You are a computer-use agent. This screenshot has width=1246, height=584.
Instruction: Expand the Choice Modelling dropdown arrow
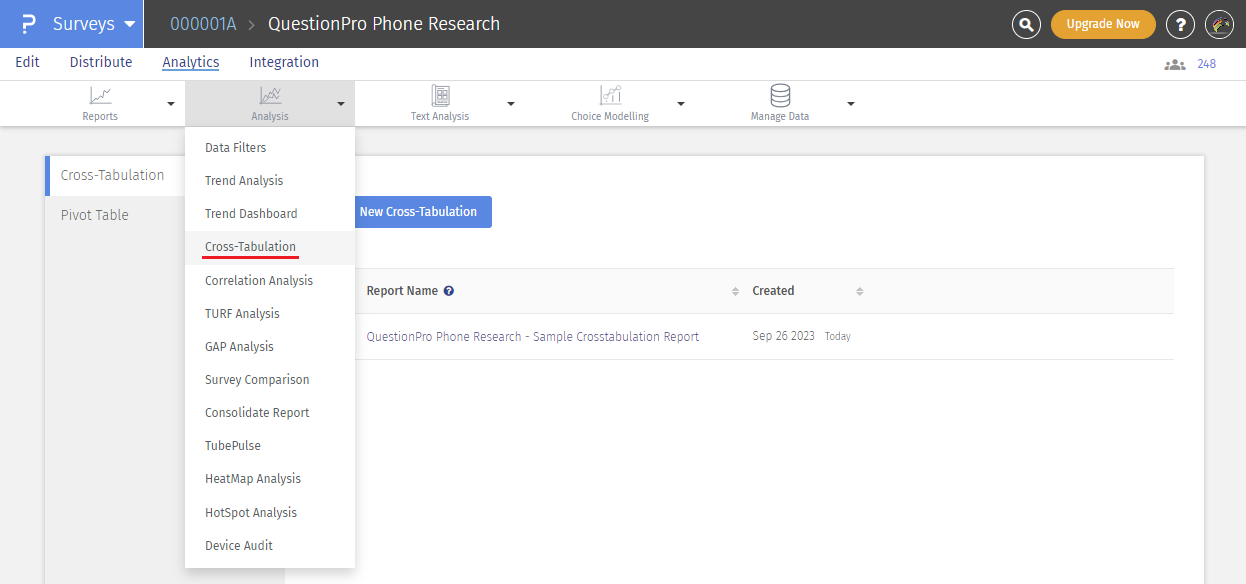[681, 103]
